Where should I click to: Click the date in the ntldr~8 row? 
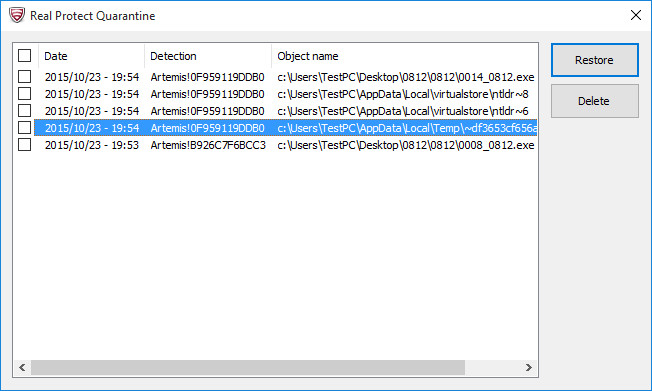[92, 94]
